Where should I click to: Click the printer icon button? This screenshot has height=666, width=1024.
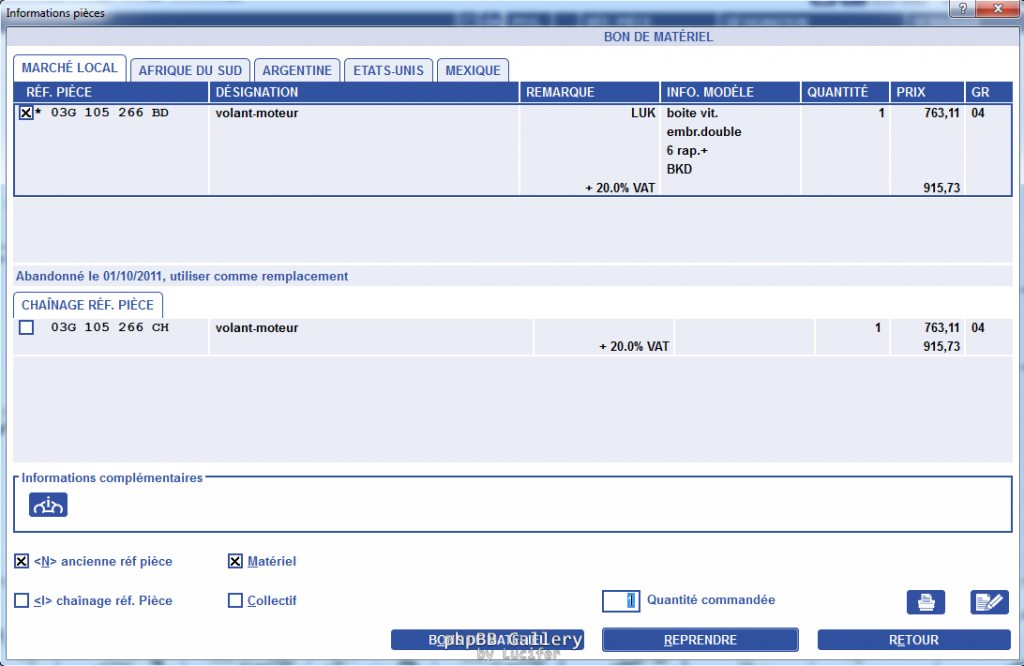coord(925,602)
